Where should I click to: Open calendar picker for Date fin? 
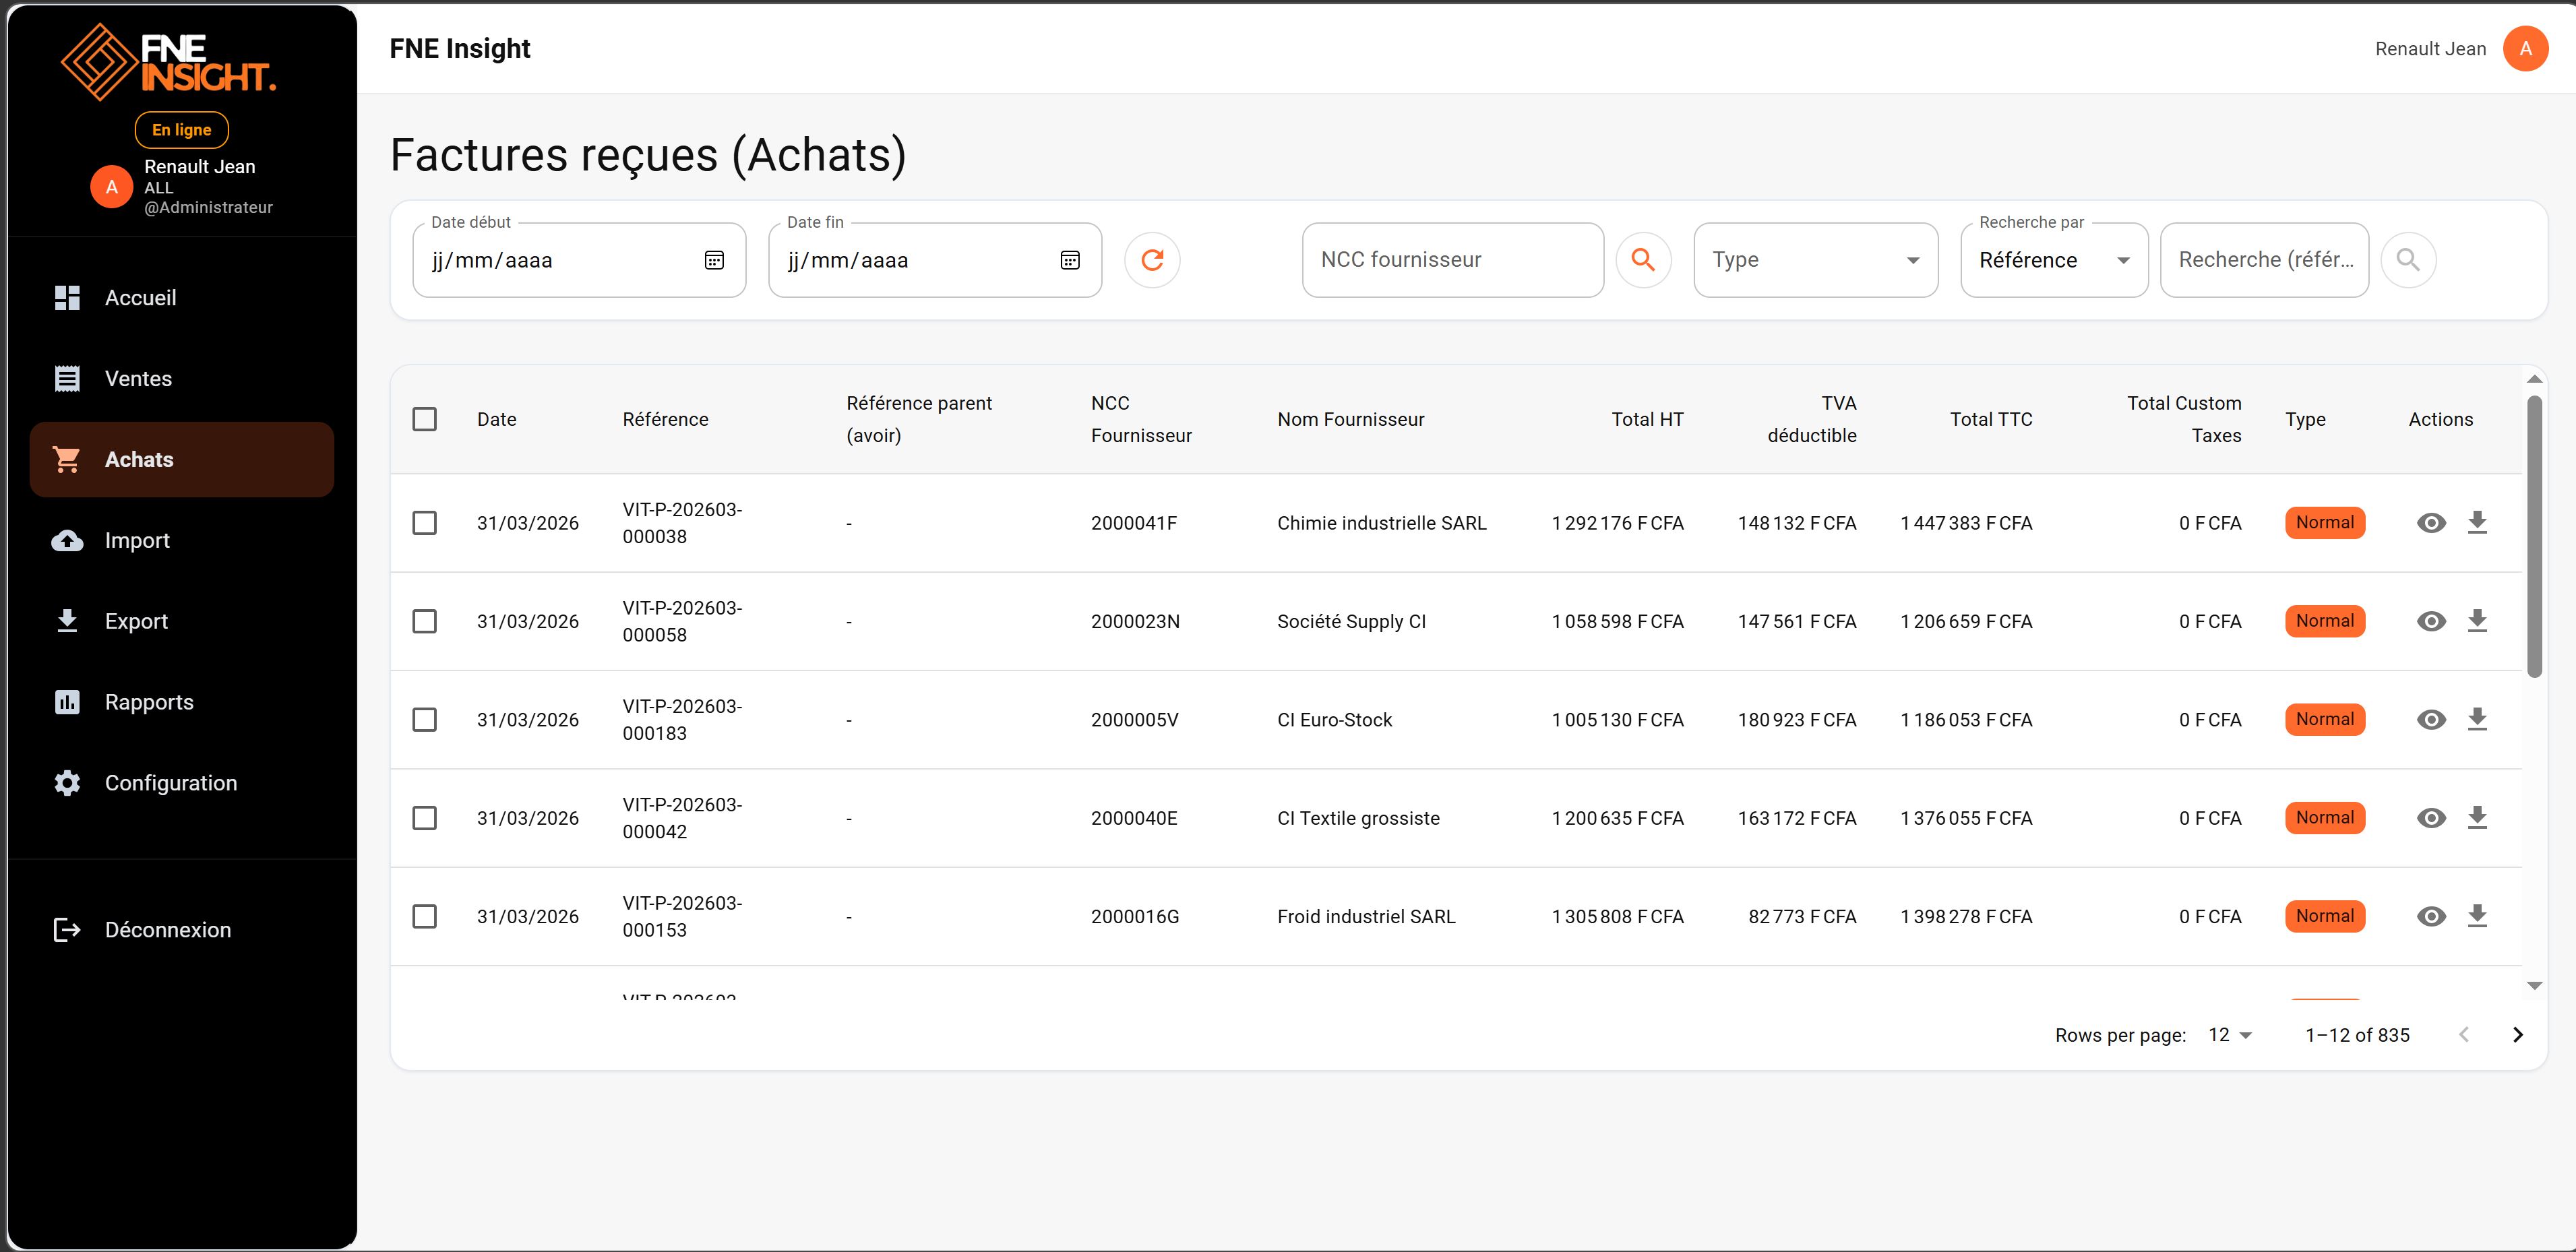[1070, 260]
